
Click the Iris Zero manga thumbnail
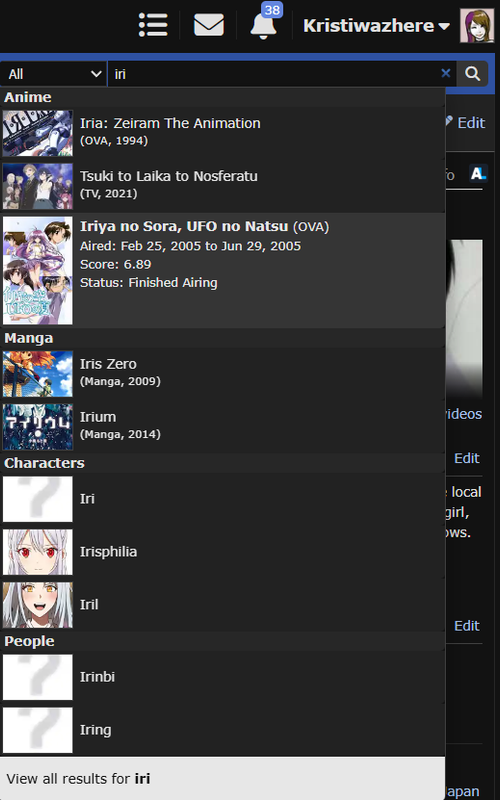[38, 374]
